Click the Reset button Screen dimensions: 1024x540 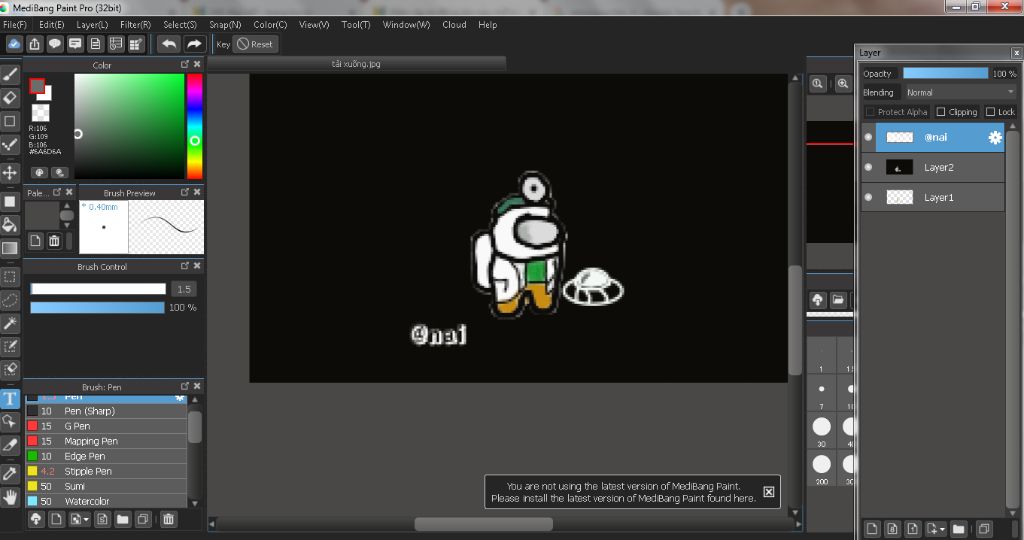[254, 44]
